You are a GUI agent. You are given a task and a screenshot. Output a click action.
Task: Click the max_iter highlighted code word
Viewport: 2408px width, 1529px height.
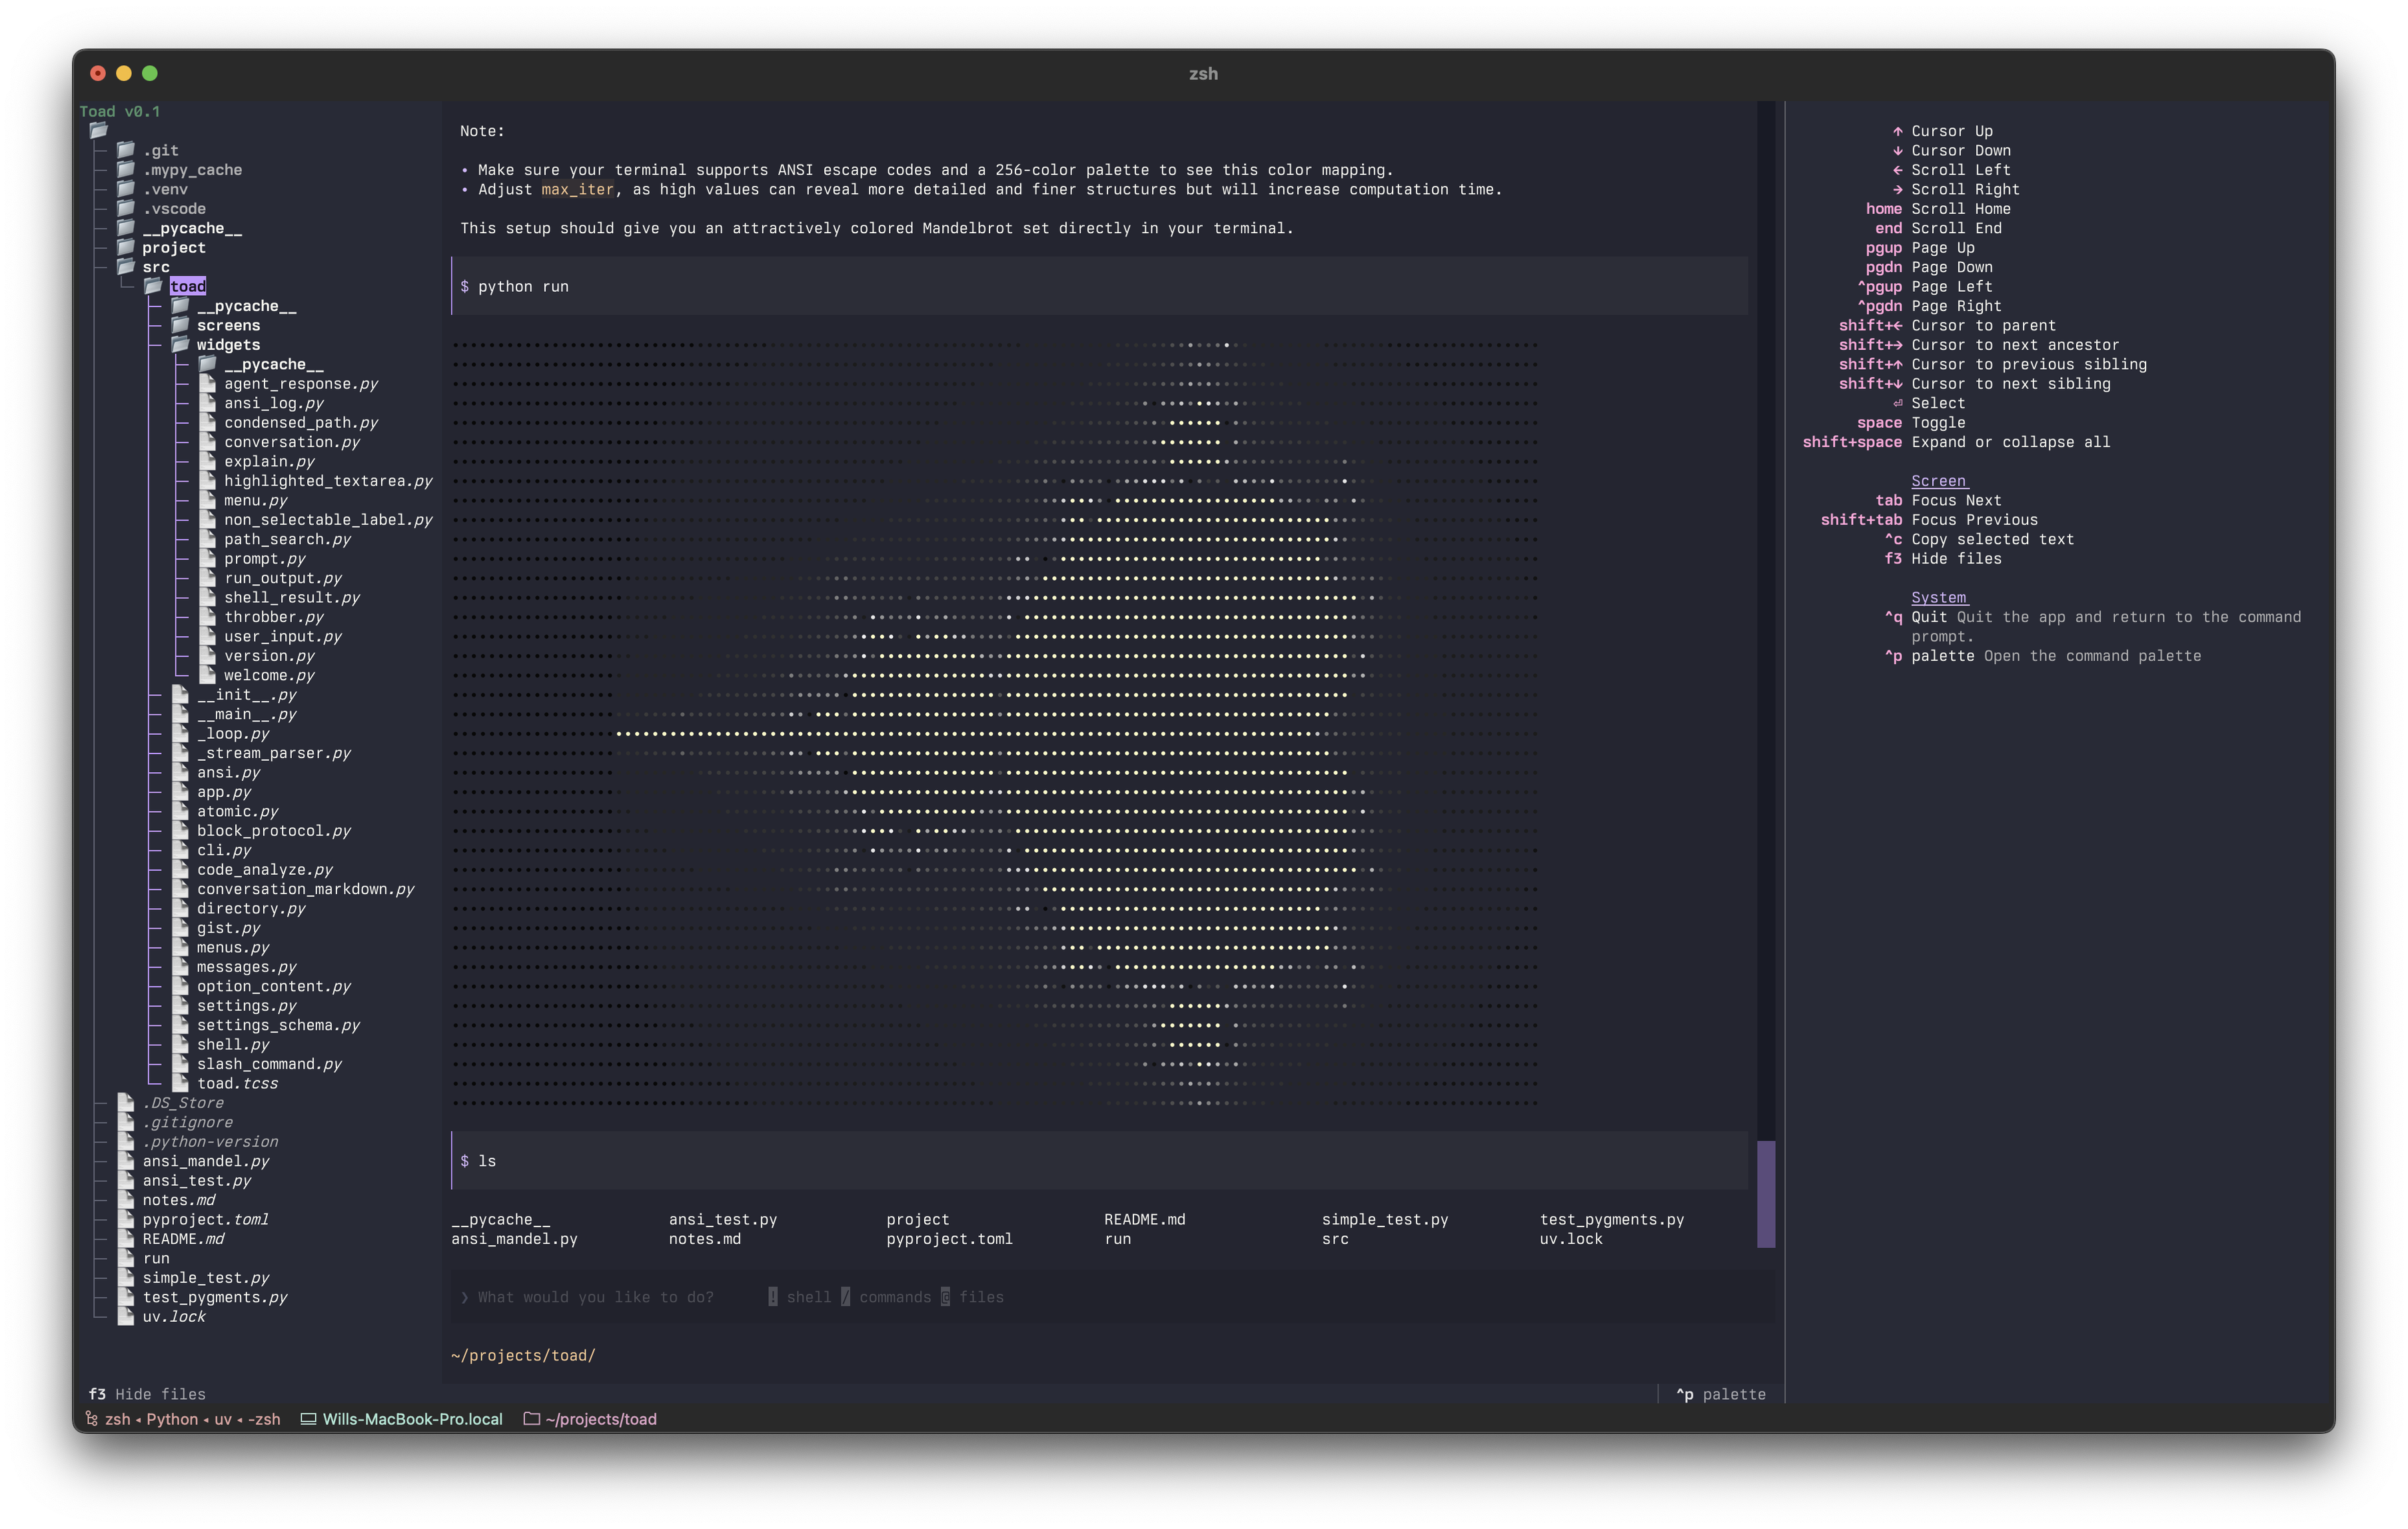pyautogui.click(x=577, y=189)
